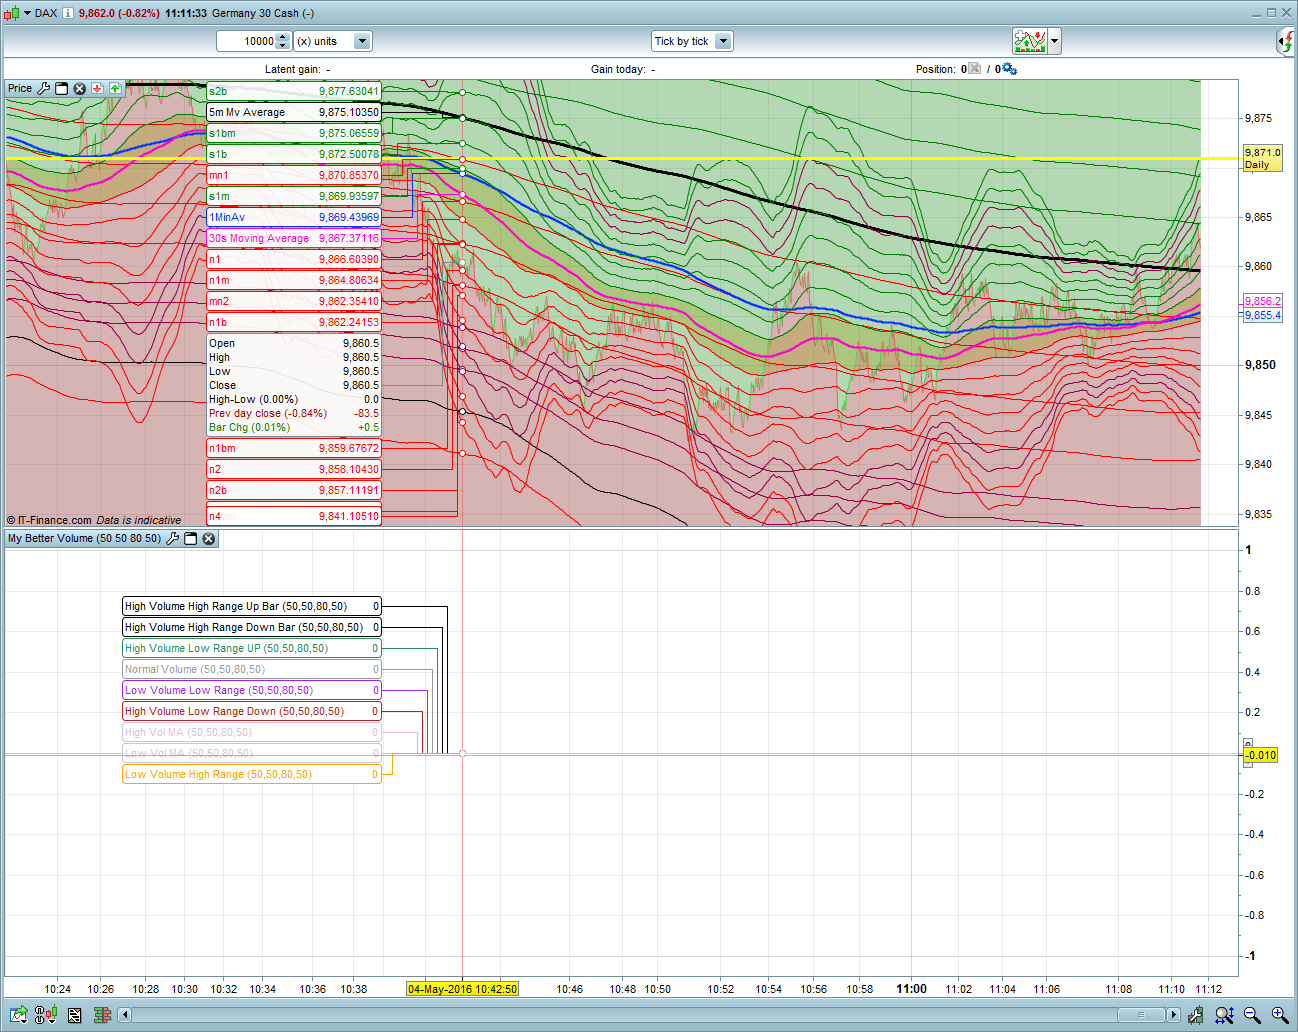Image resolution: width=1298 pixels, height=1032 pixels.
Task: Open My Better Volume wrench settings
Action: point(172,539)
